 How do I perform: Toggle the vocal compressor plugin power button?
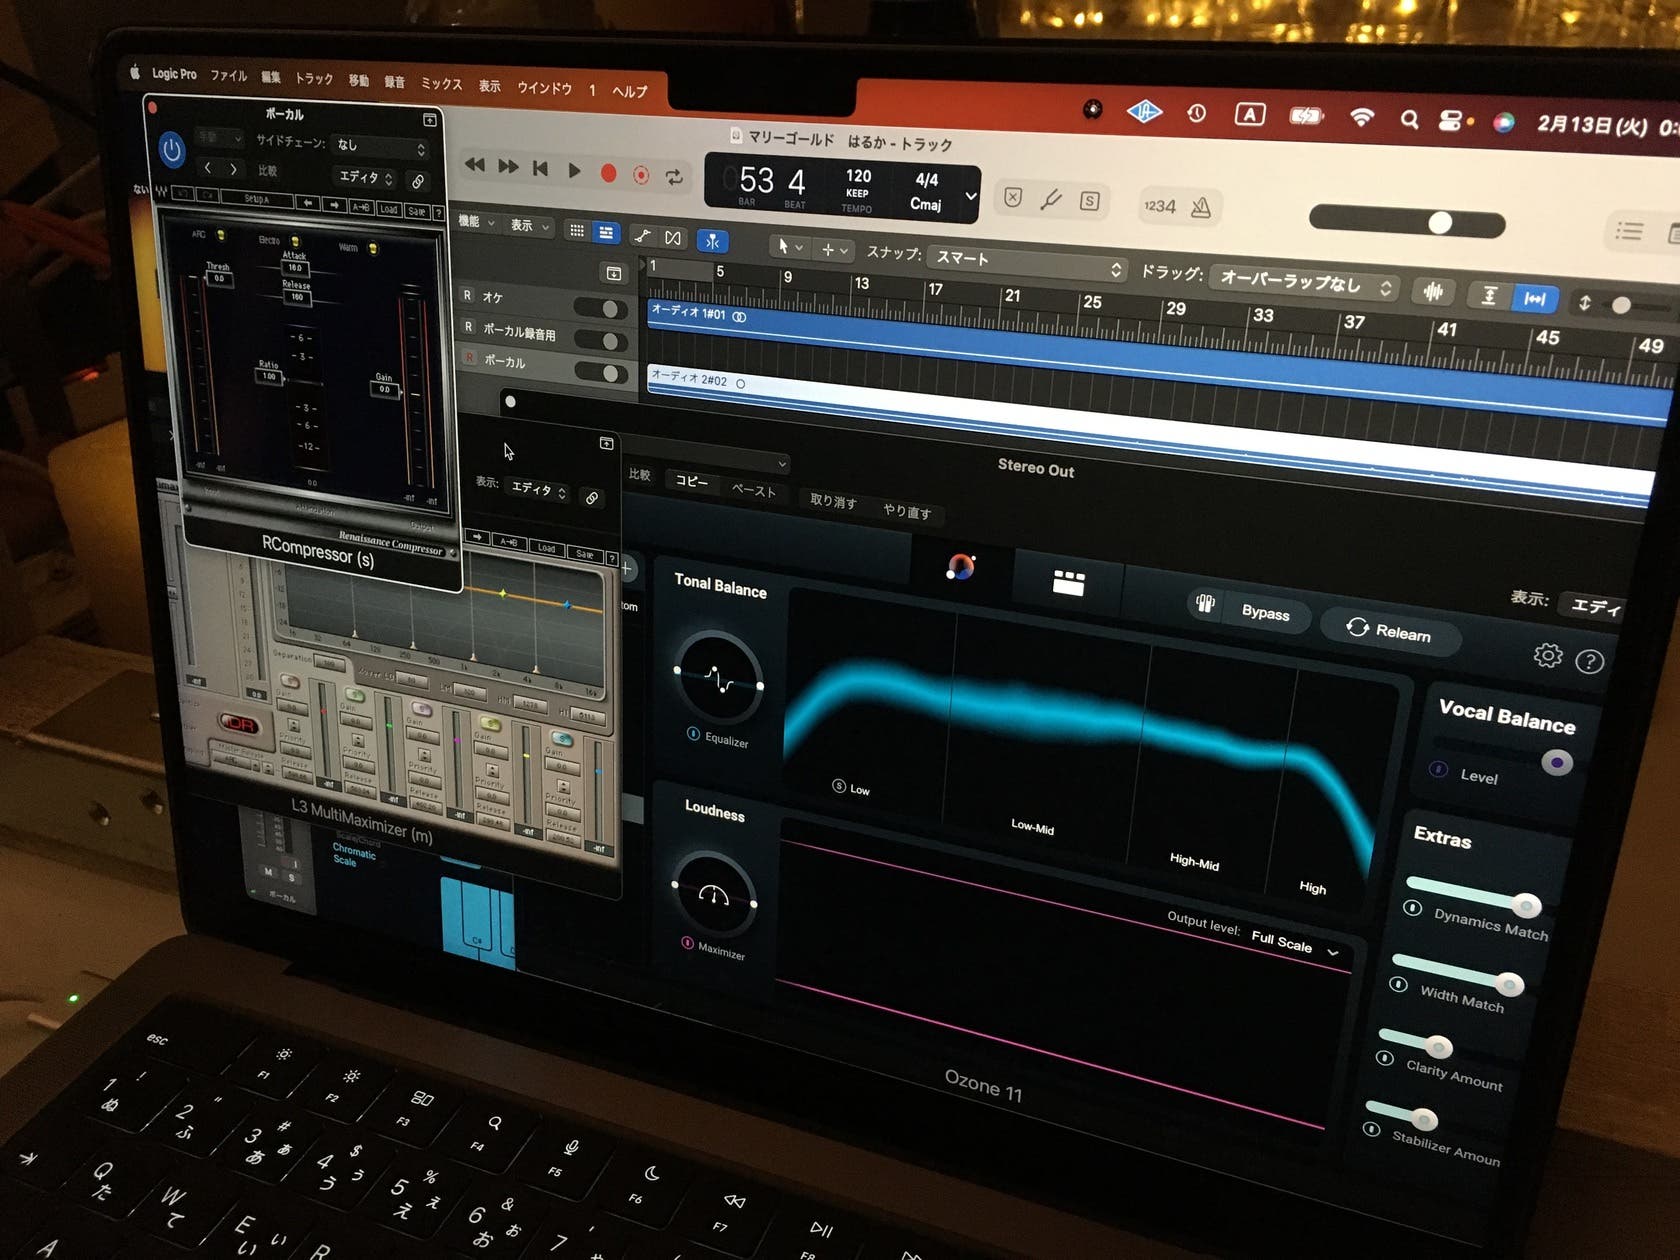[172, 150]
